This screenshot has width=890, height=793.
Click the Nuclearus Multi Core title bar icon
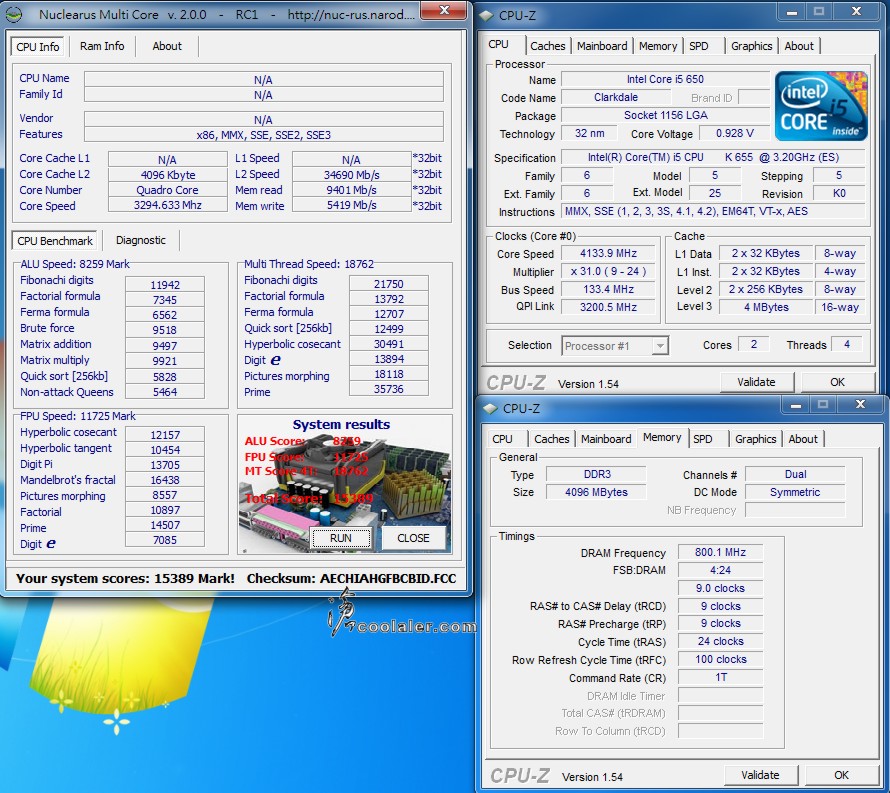click(14, 14)
